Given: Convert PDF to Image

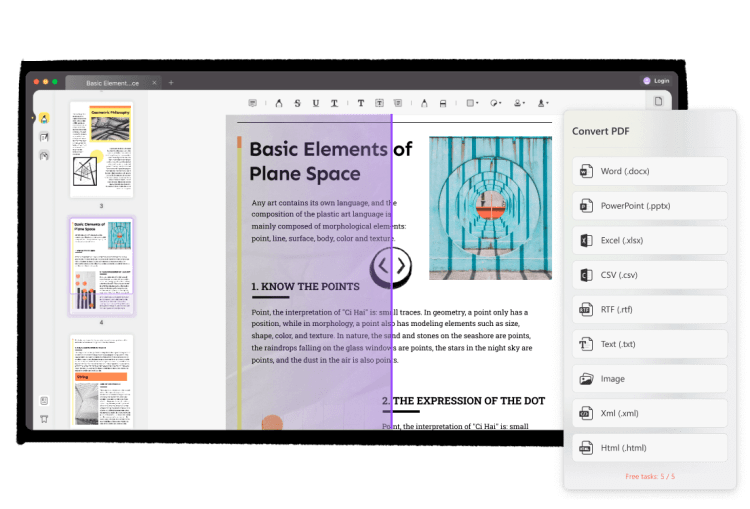Looking at the screenshot, I should point(650,379).
